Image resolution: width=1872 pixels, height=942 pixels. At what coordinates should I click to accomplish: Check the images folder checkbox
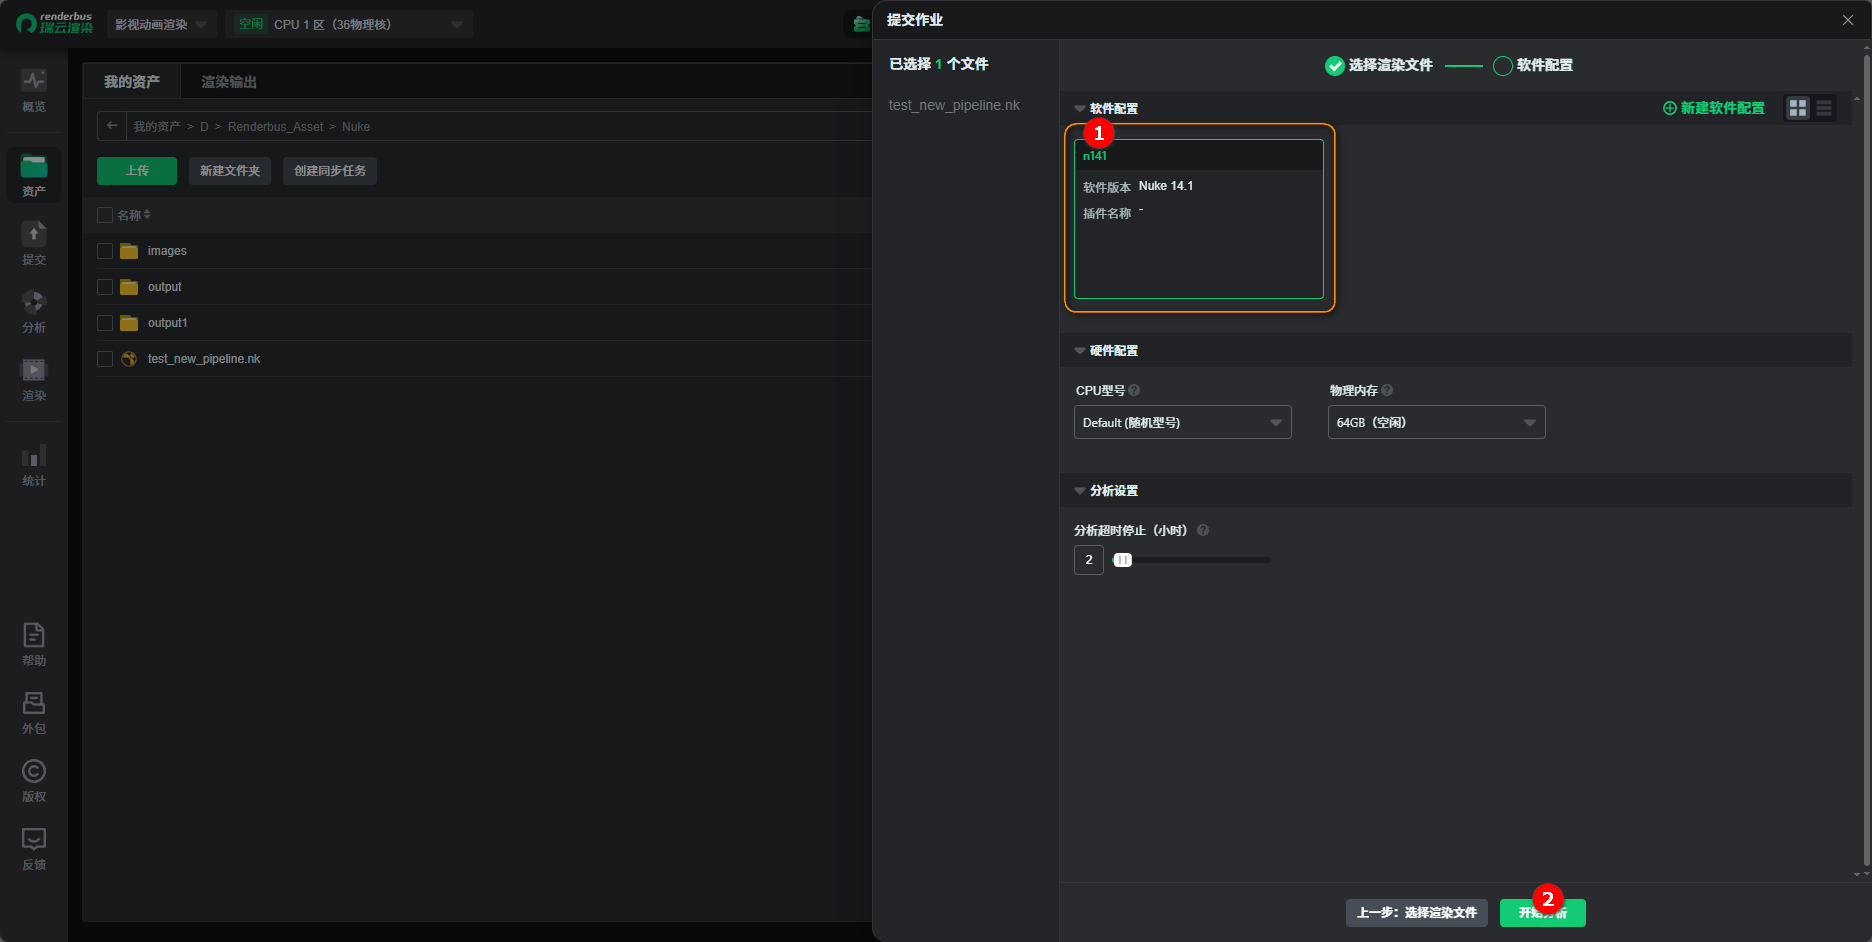(105, 251)
